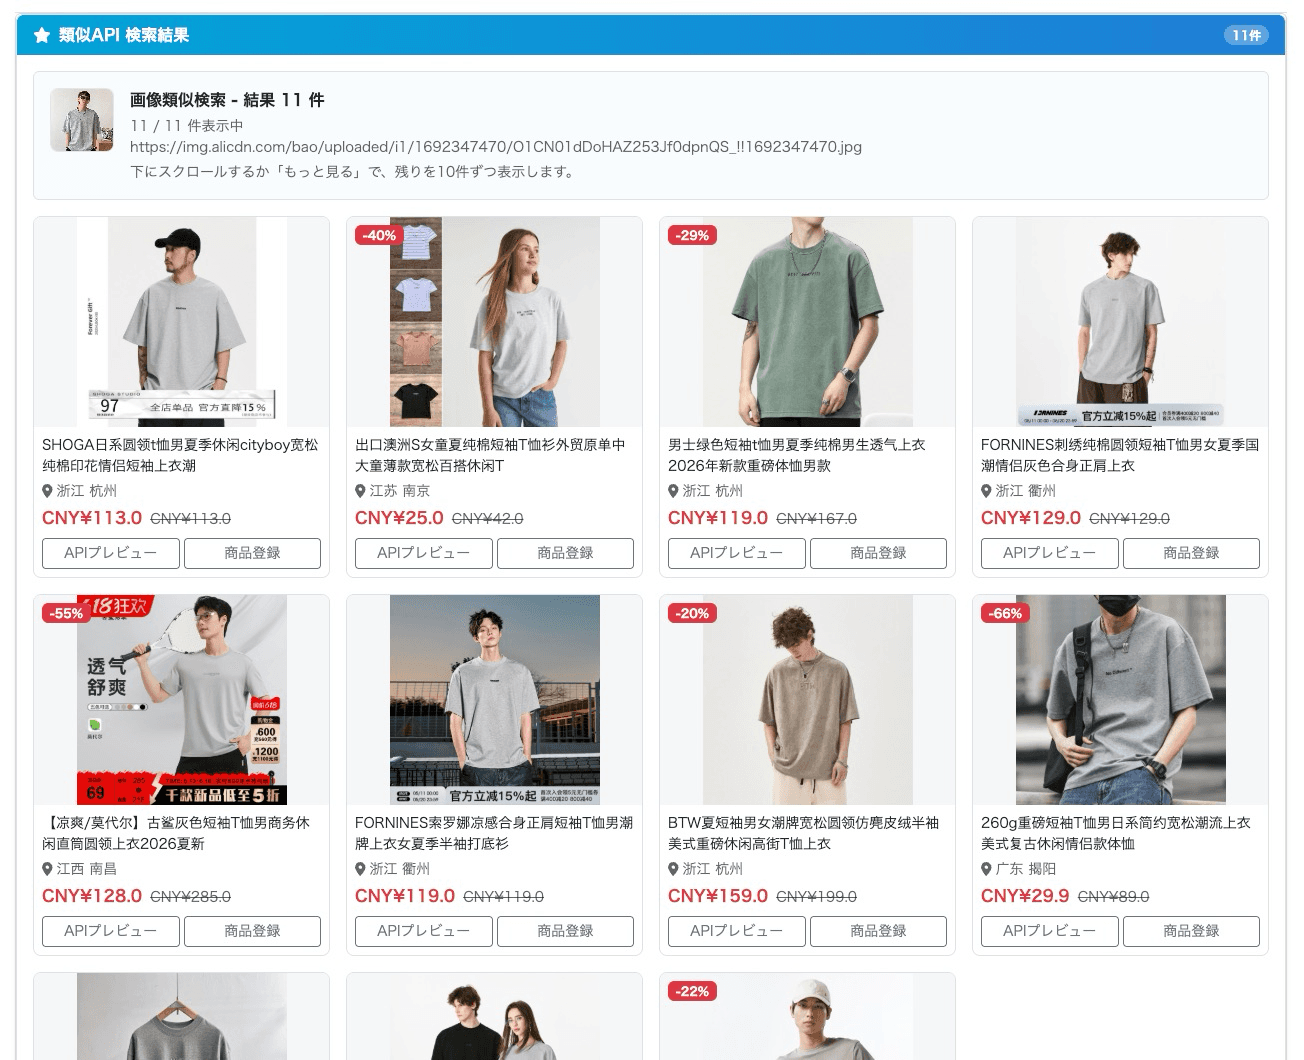This screenshot has width=1304, height=1060.
Task: Open APIプレビュー for BTW夏短袖 item
Action: pos(737,931)
